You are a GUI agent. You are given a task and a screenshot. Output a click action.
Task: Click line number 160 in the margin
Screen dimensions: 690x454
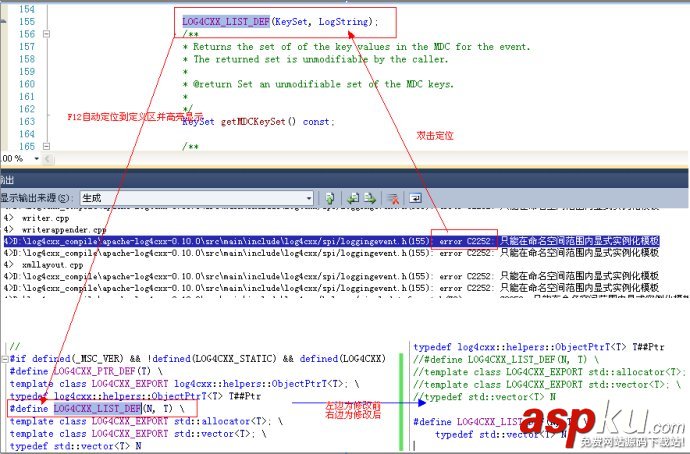click(x=27, y=84)
